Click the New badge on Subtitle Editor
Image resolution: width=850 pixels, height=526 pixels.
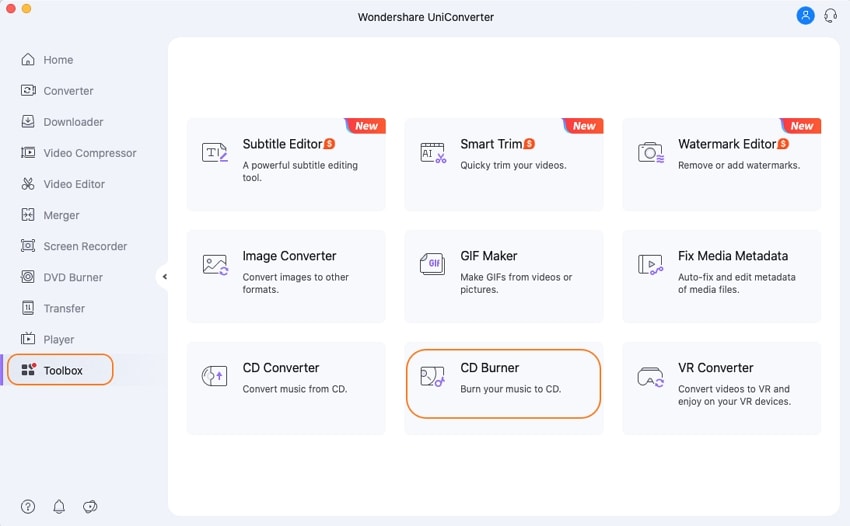pyautogui.click(x=366, y=126)
